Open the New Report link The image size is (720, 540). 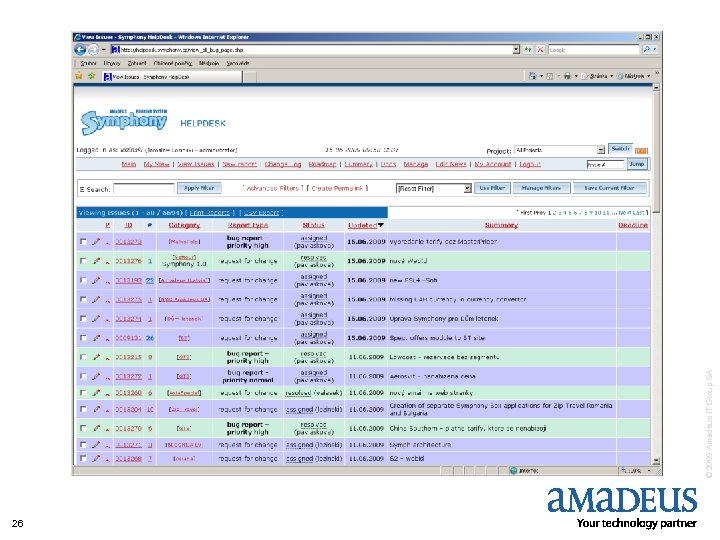pos(240,164)
